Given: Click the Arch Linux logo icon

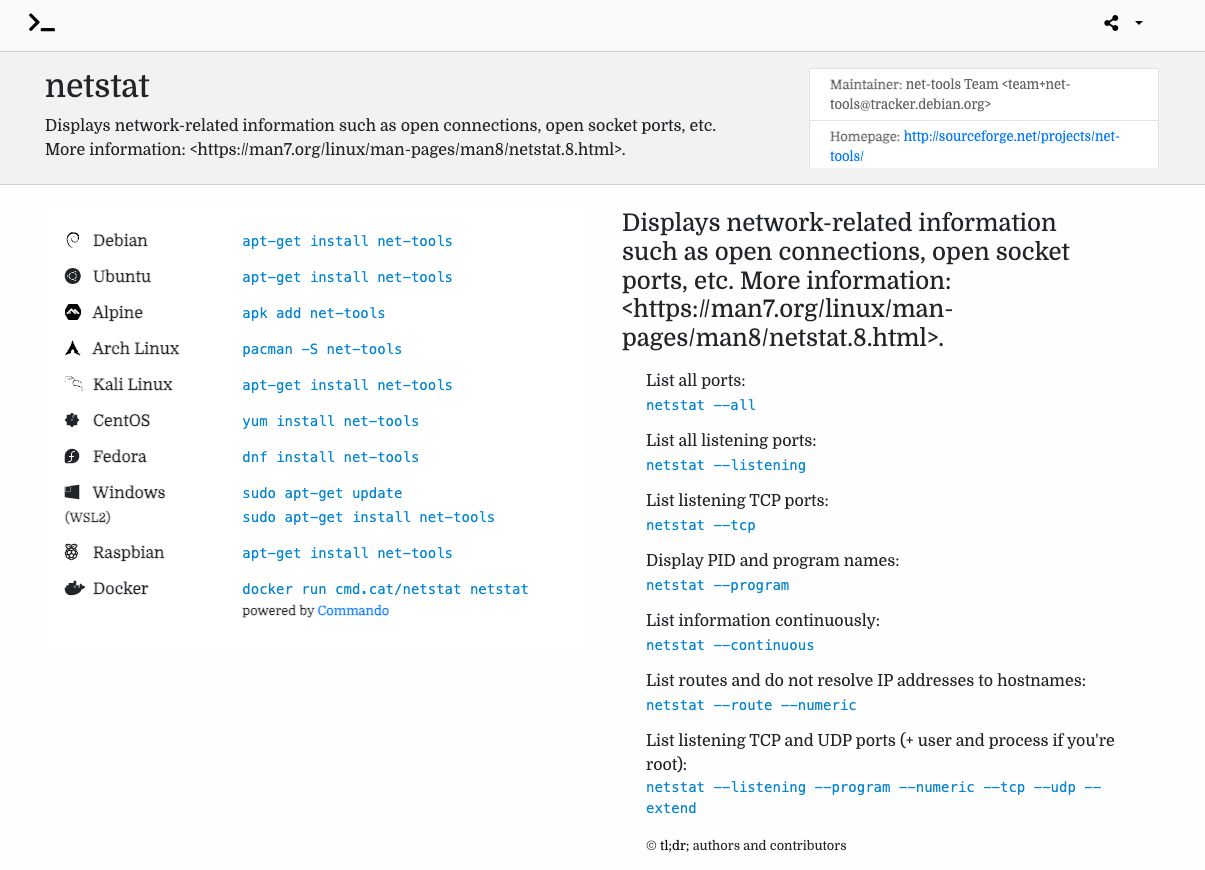Looking at the screenshot, I should [x=72, y=348].
